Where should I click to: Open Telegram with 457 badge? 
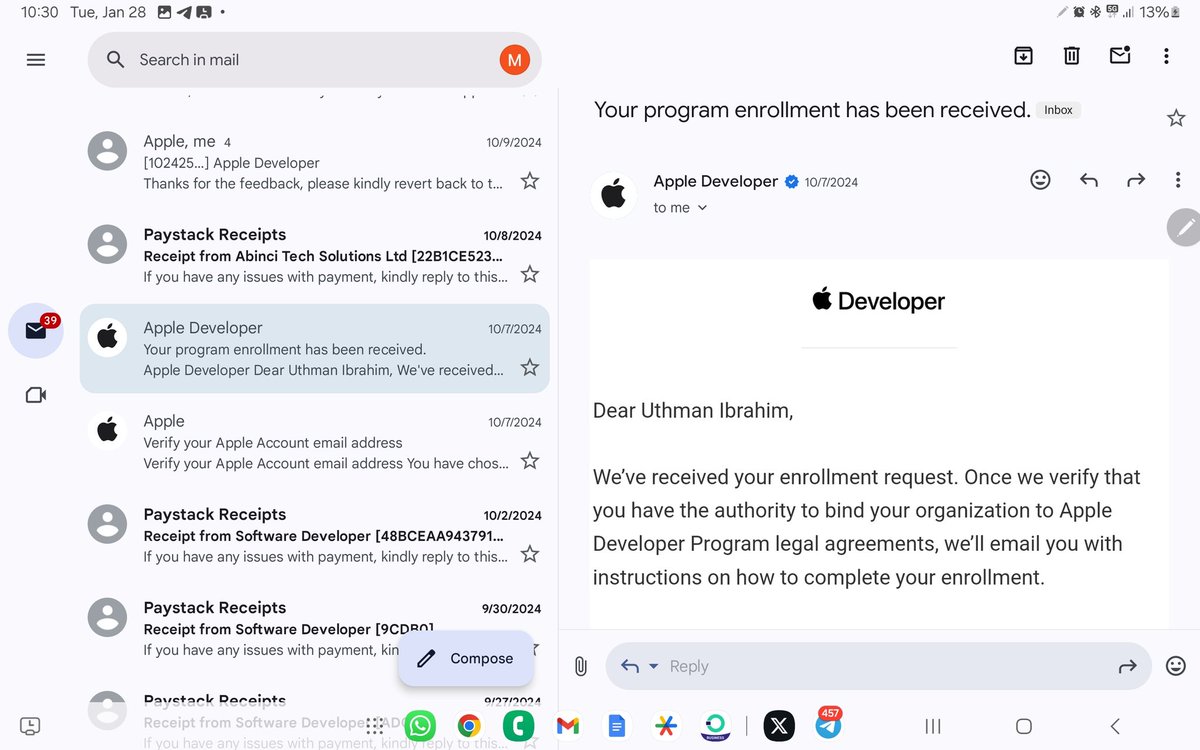tap(828, 724)
